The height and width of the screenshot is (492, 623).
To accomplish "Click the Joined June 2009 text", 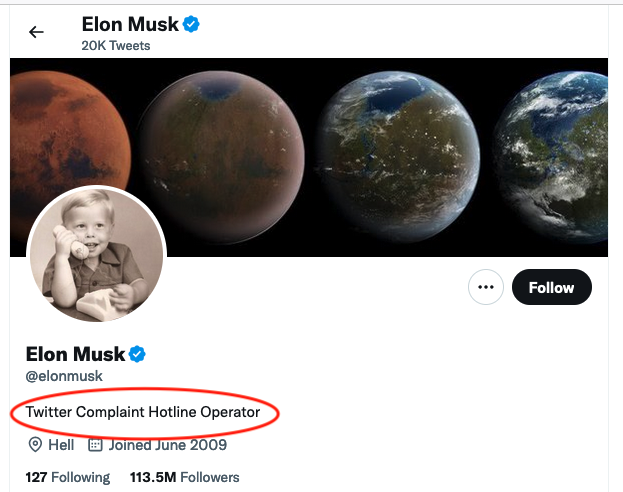I will (x=168, y=445).
